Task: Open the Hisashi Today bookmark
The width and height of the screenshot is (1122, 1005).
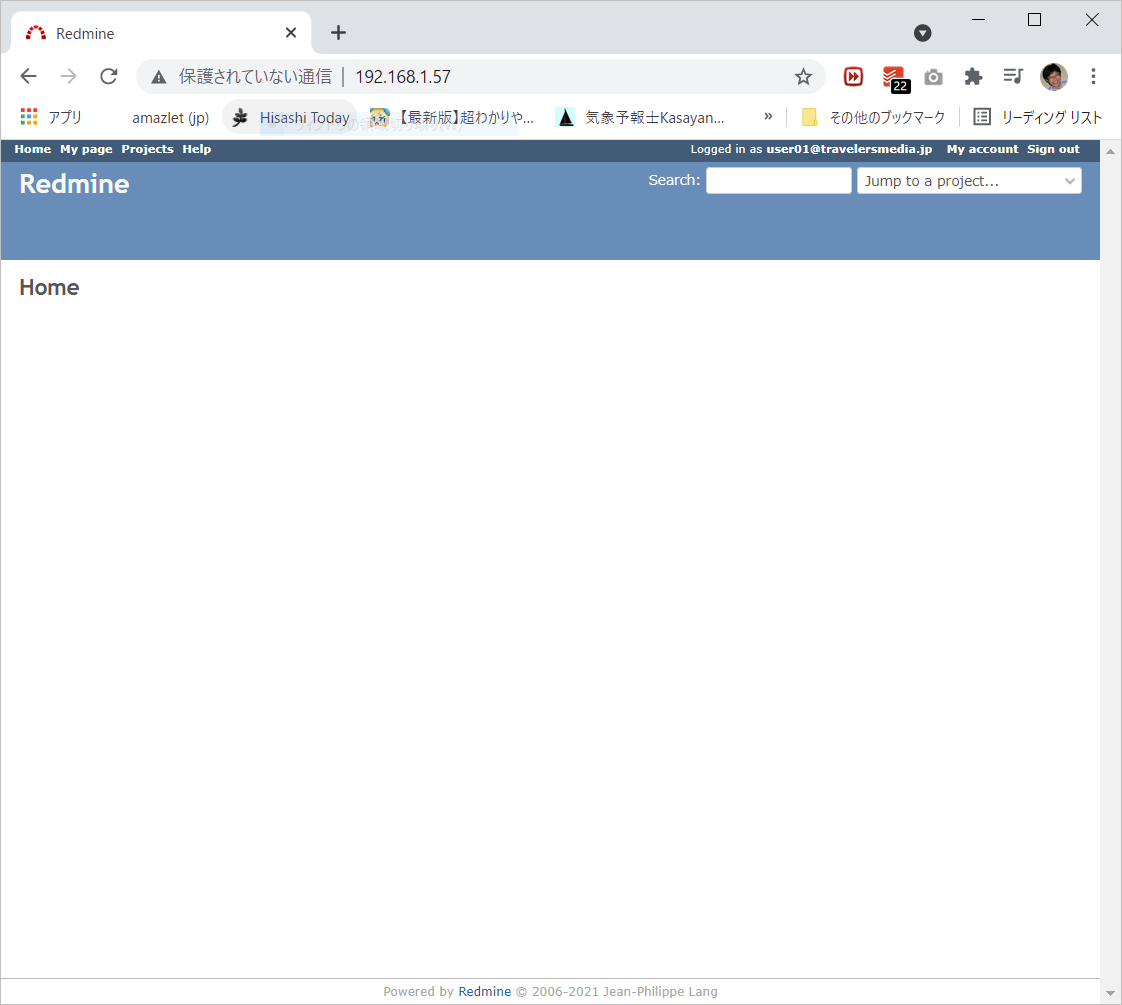Action: click(x=290, y=117)
